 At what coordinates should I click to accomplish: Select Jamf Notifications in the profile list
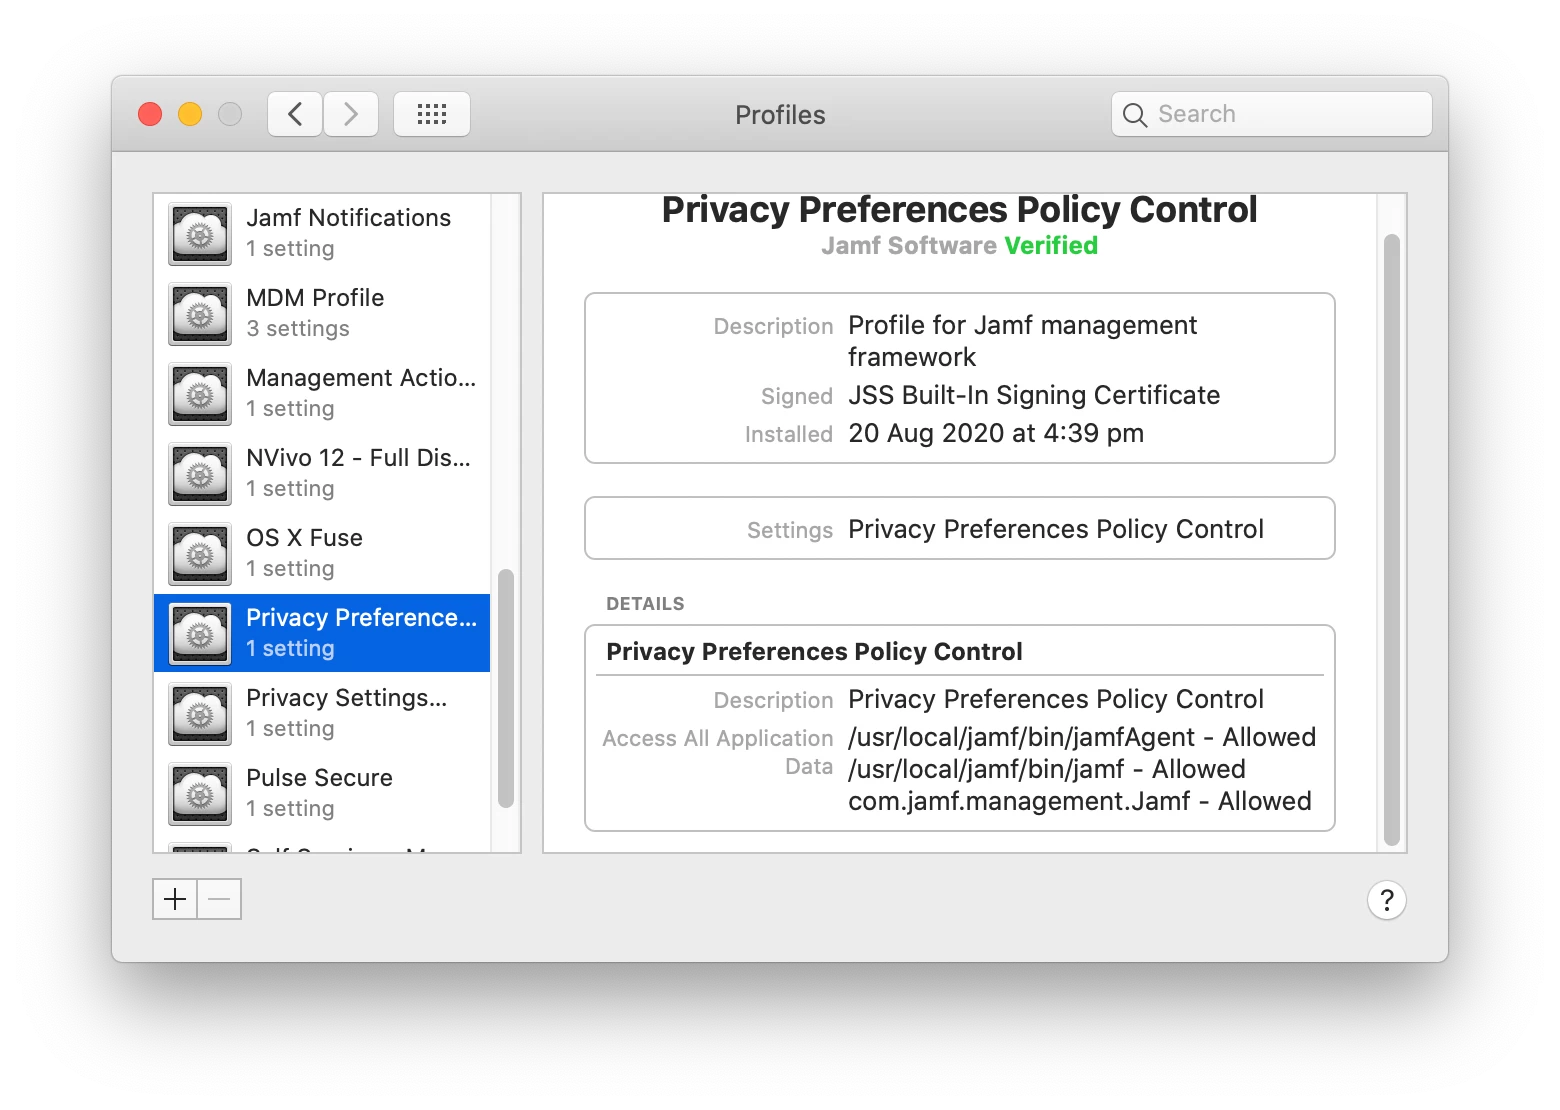coord(322,233)
